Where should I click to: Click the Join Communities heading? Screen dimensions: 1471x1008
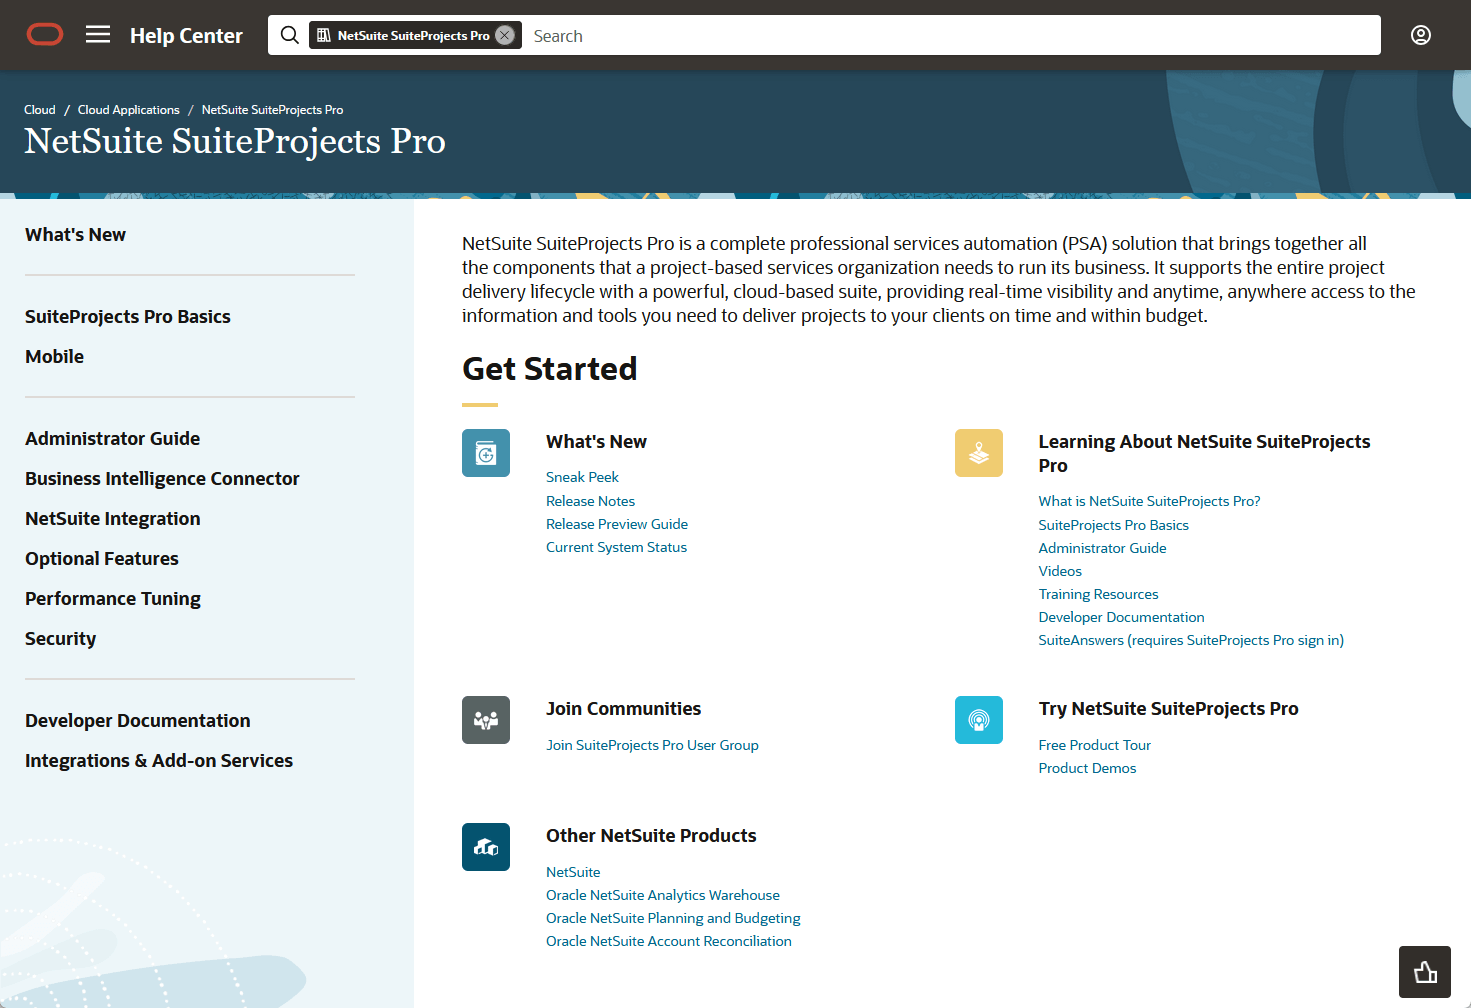pyautogui.click(x=623, y=709)
